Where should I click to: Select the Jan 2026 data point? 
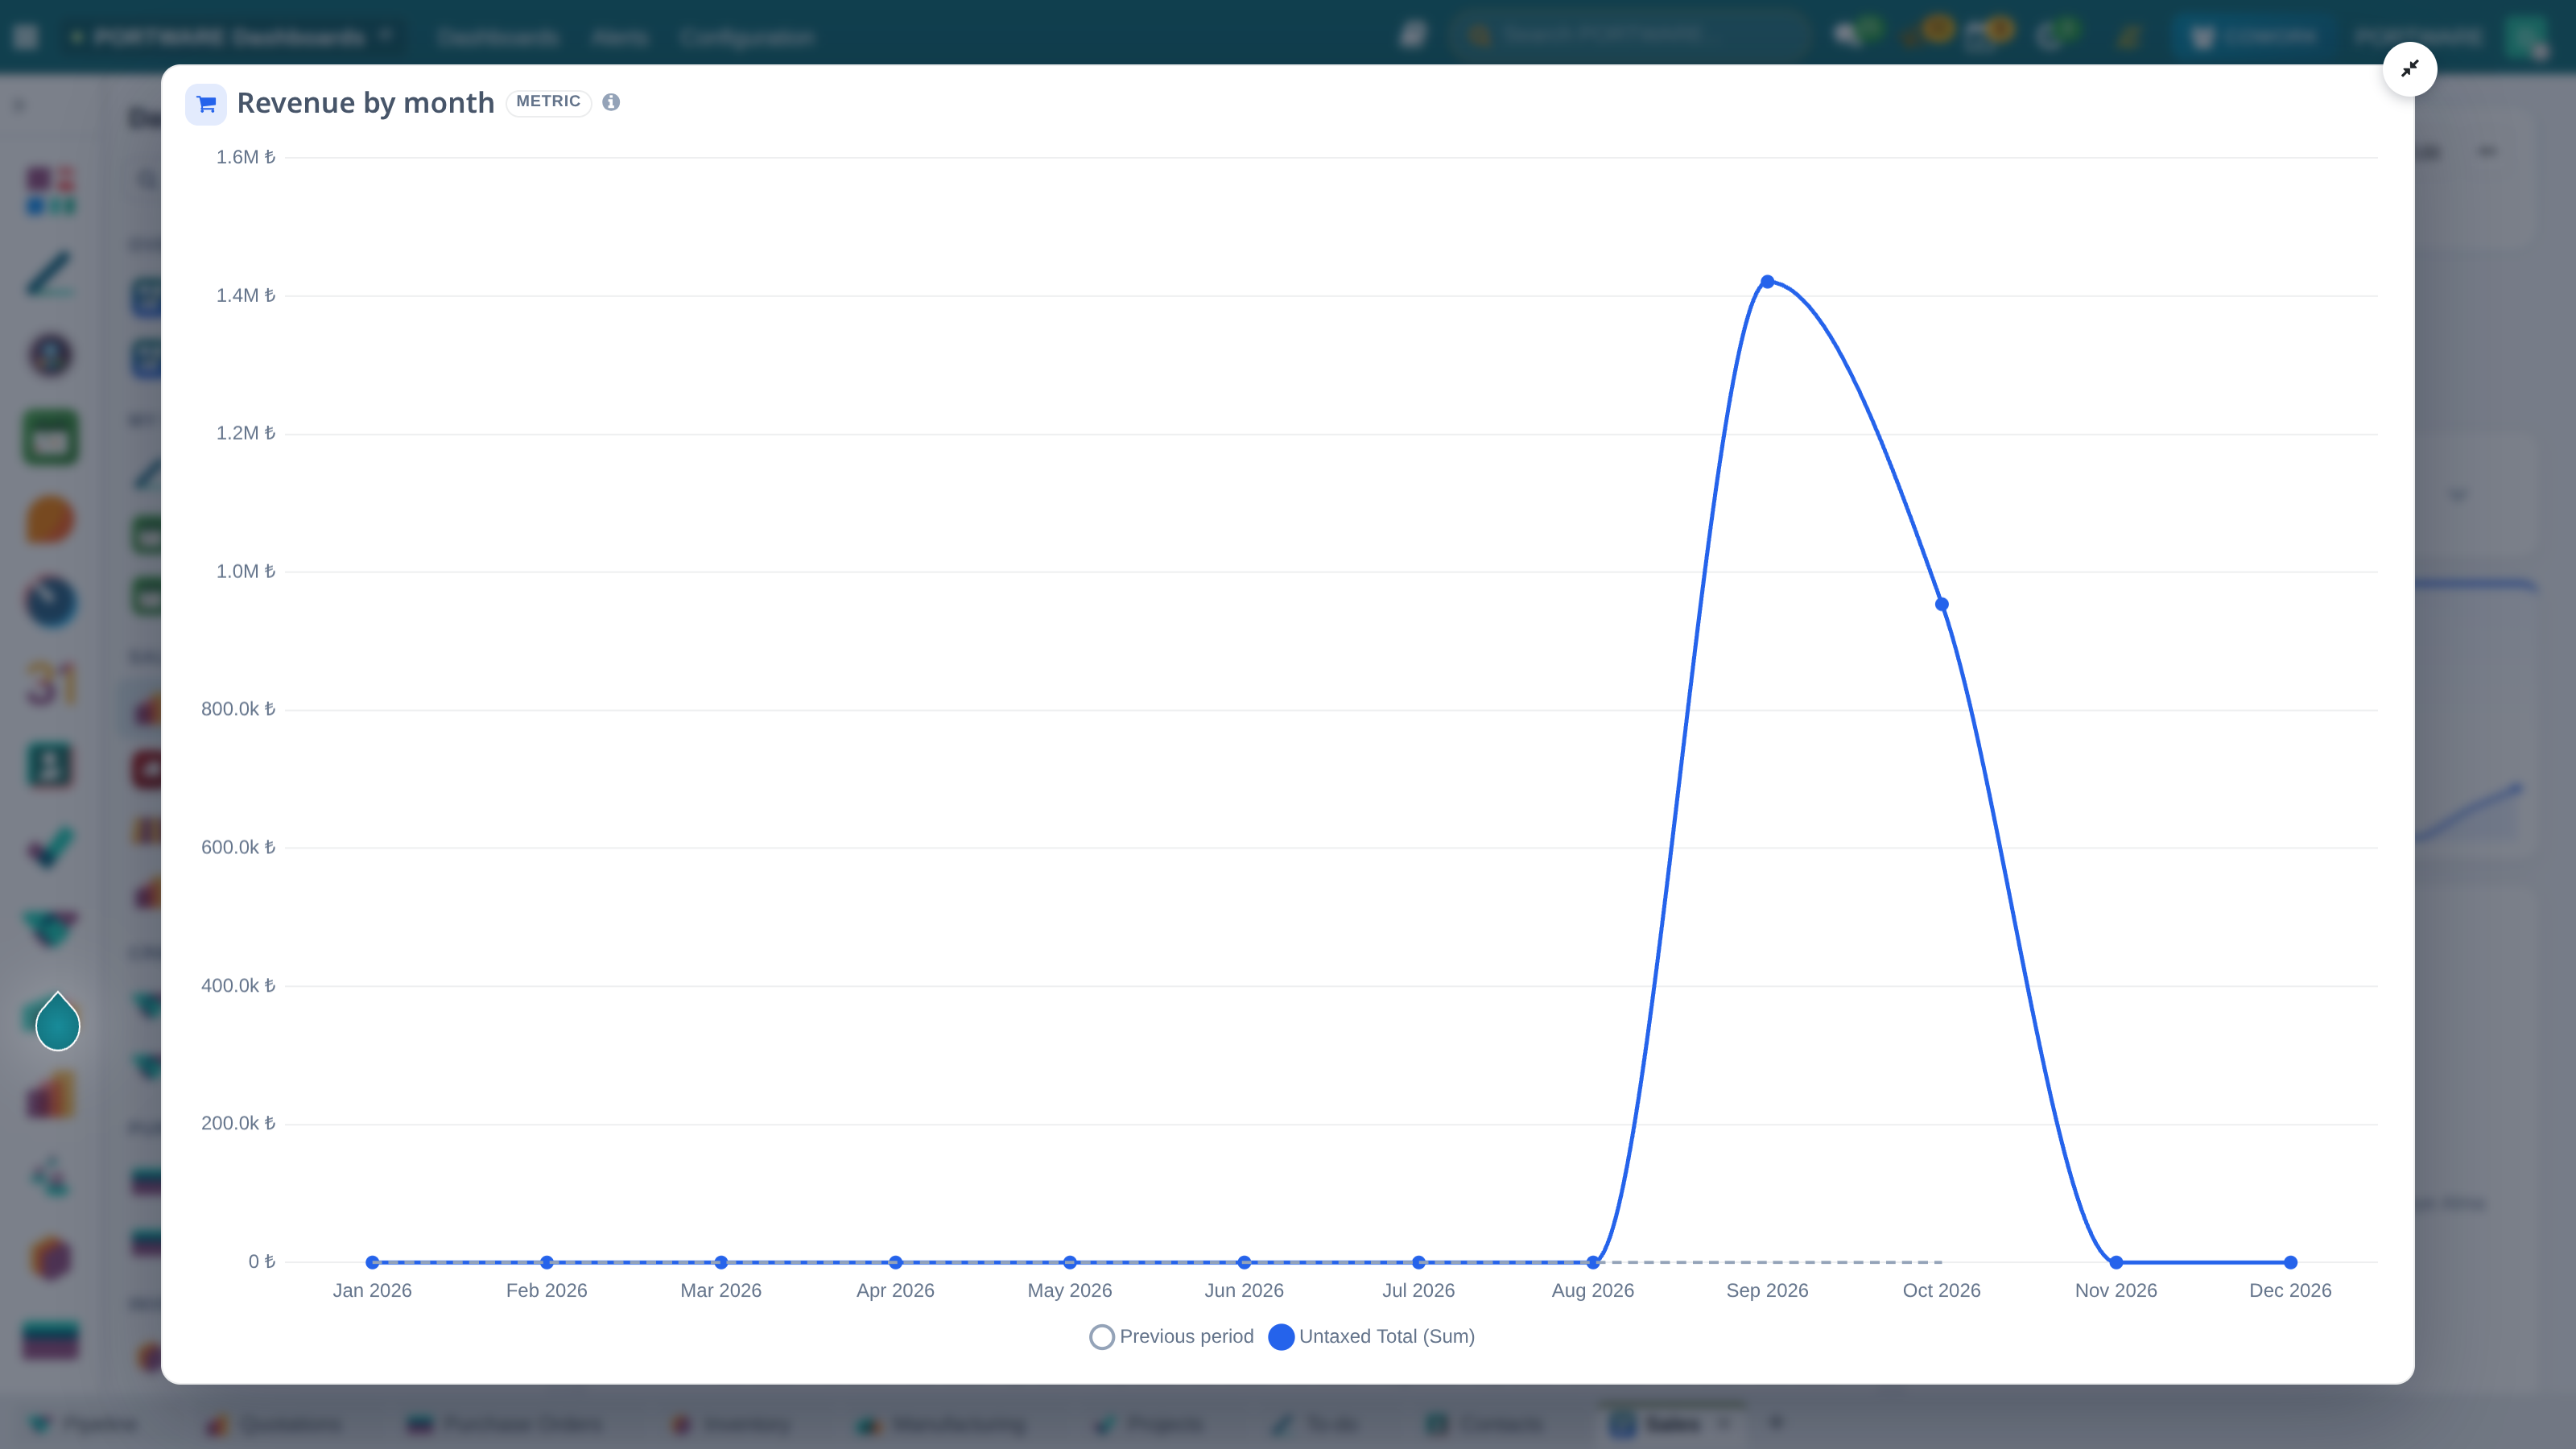click(372, 1262)
